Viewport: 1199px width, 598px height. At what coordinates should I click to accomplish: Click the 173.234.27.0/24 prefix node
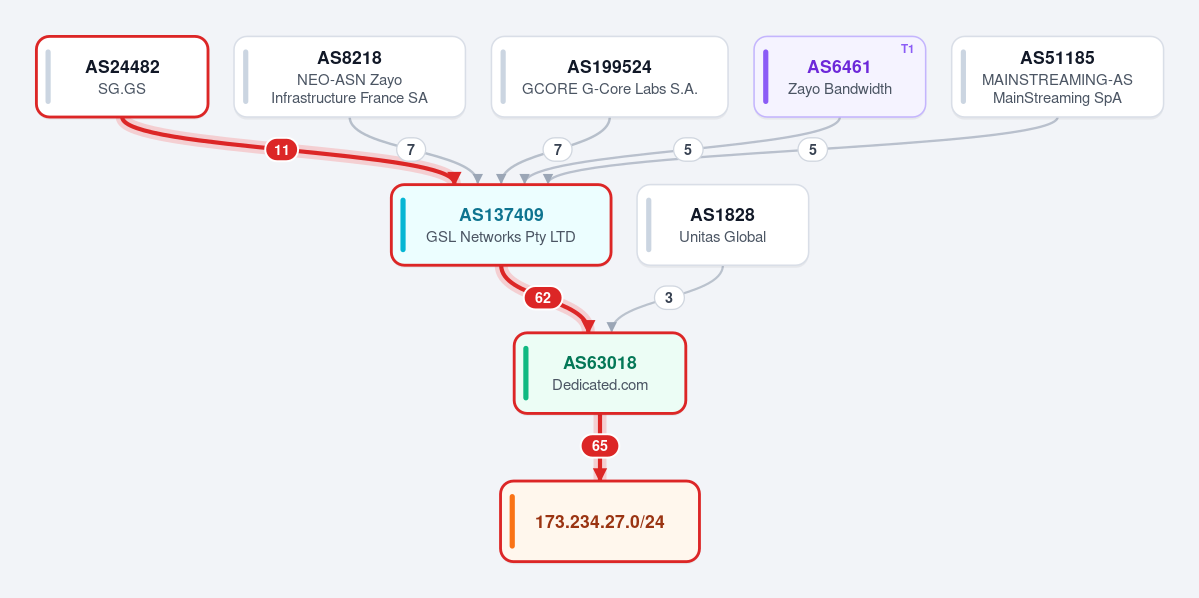(x=600, y=522)
